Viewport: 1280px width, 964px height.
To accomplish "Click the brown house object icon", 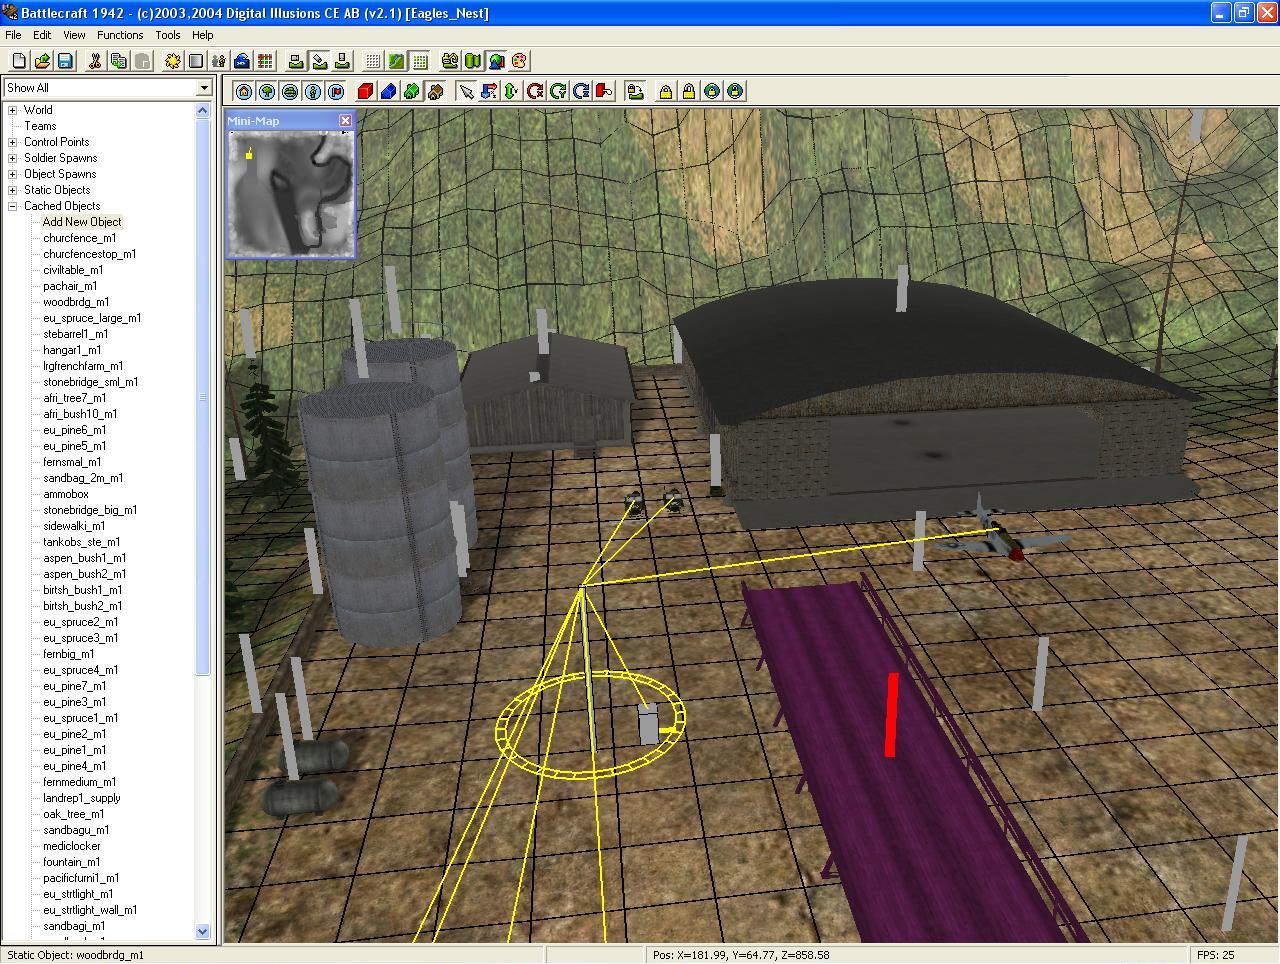I will [434, 91].
